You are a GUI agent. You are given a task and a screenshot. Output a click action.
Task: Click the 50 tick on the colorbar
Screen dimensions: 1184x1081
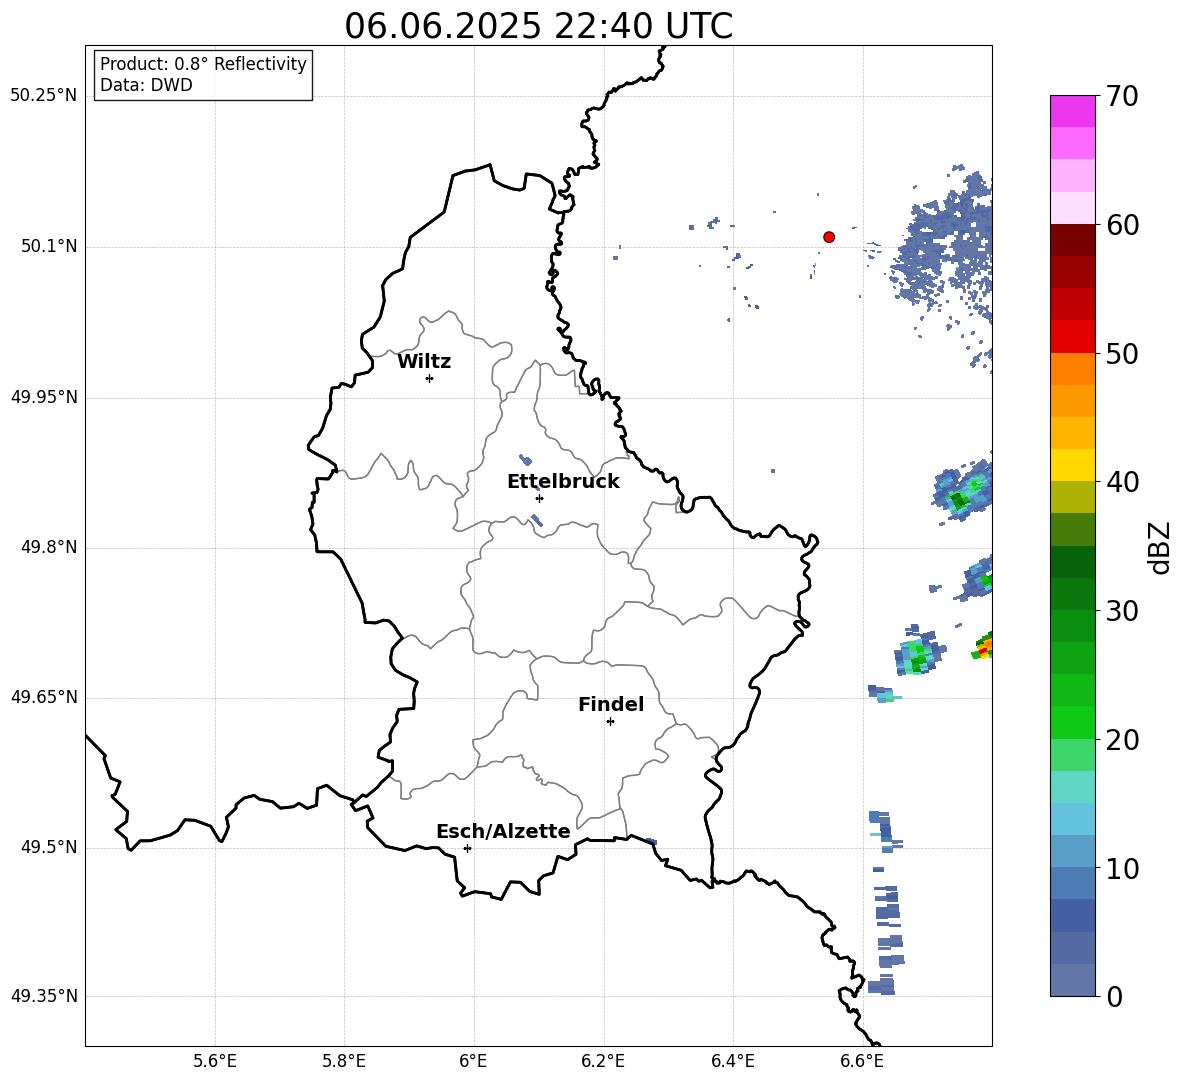pyautogui.click(x=1122, y=353)
